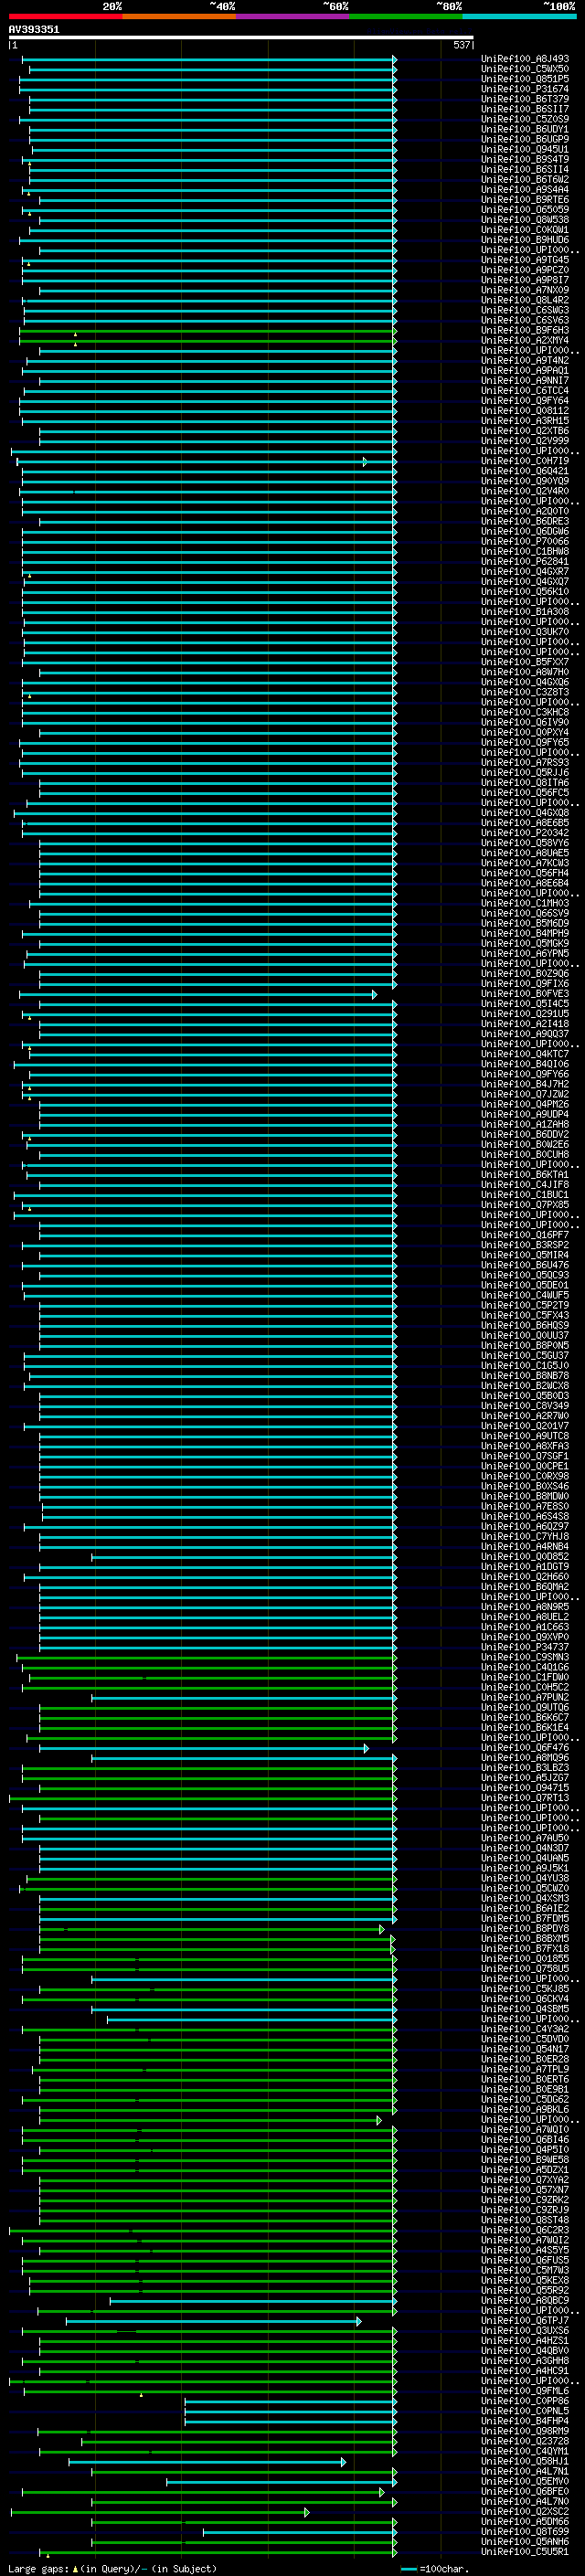Select the AV393351 query sequence label
Image resolution: width=585 pixels, height=2576 pixels.
tap(34, 29)
